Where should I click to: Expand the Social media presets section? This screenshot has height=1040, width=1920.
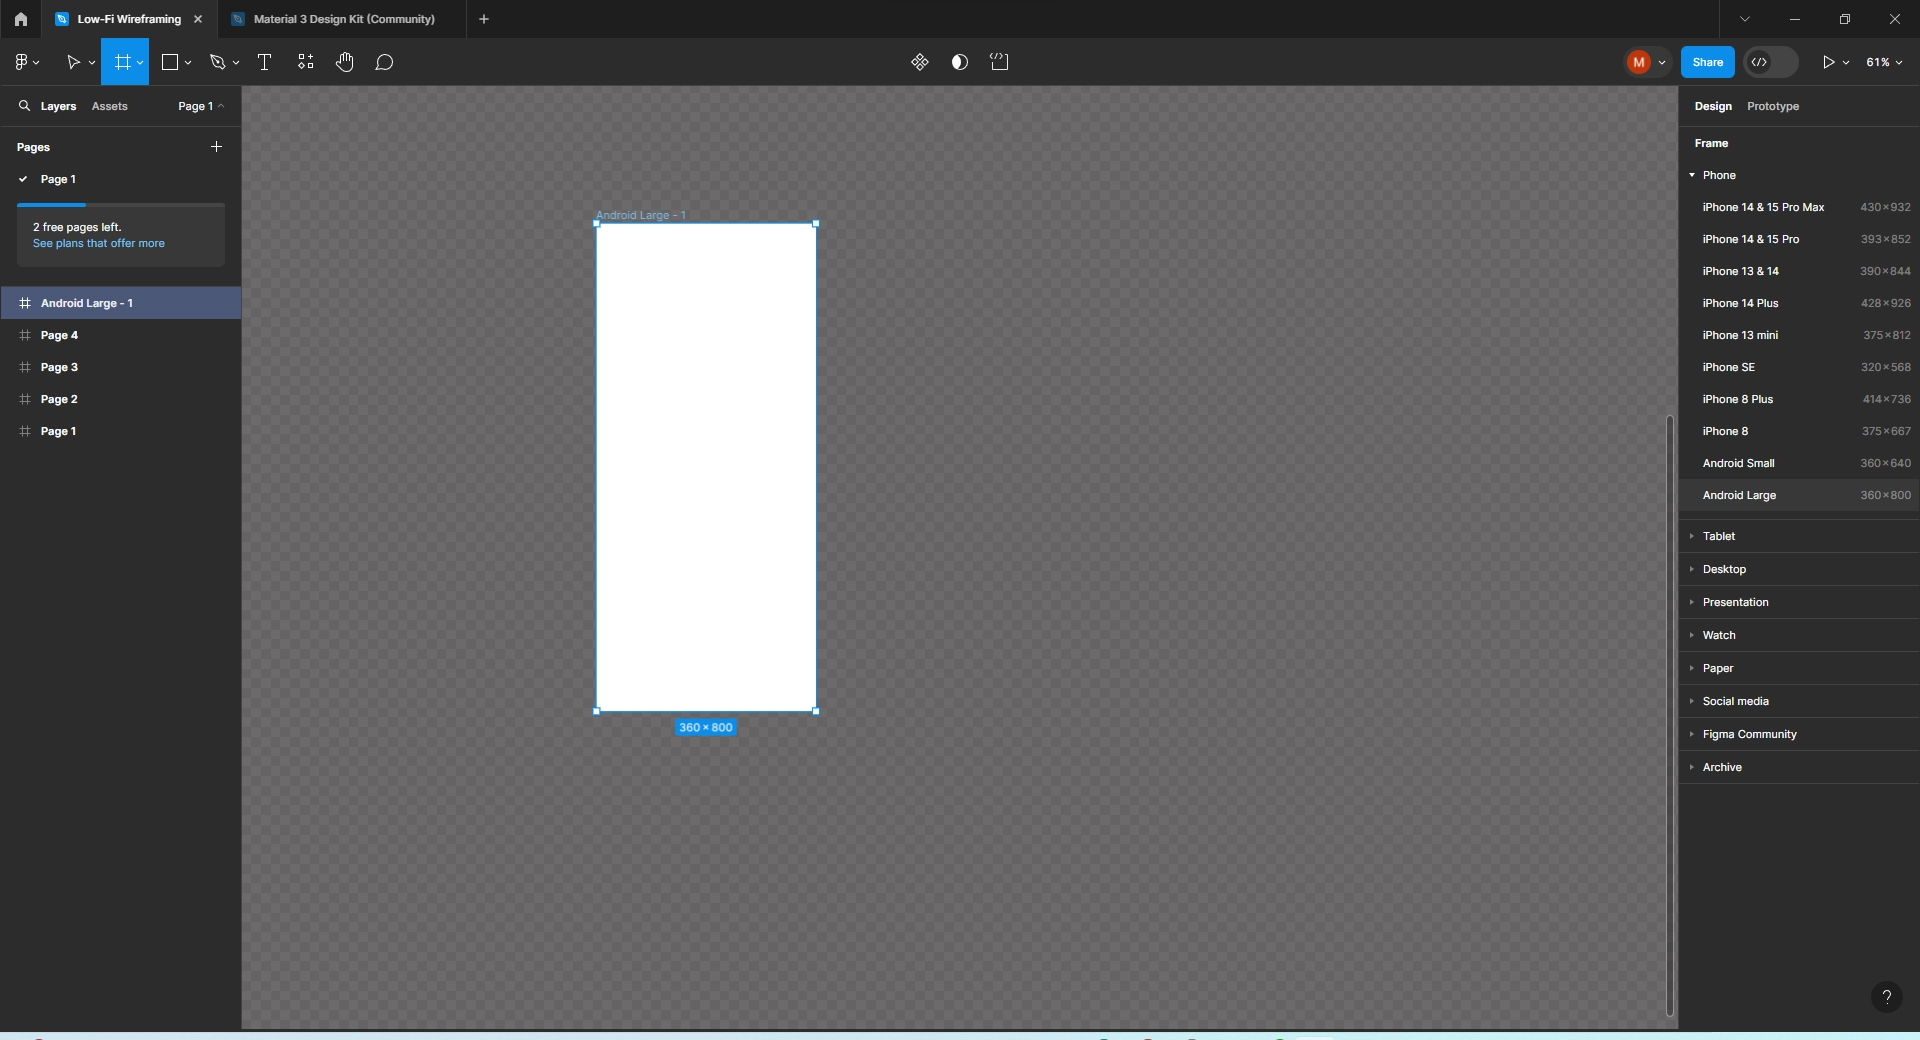[1692, 701]
